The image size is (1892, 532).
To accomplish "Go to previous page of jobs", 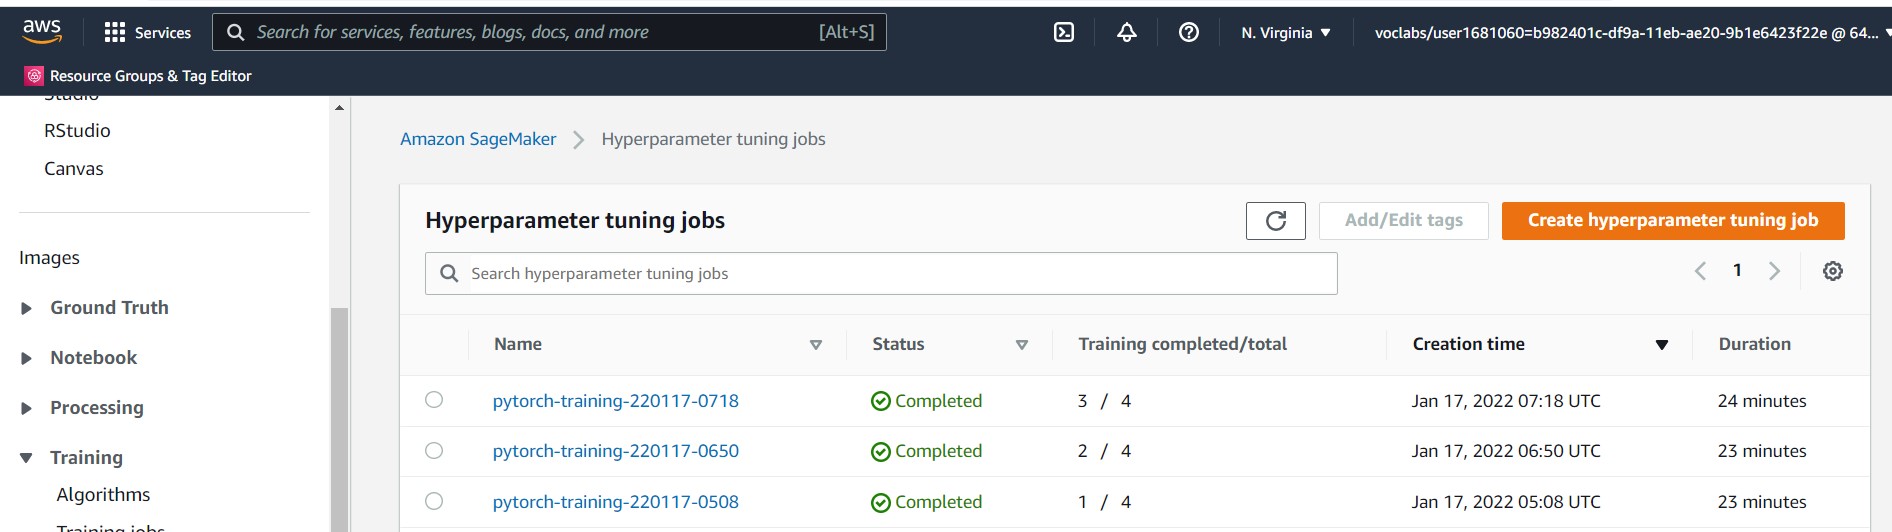I will pyautogui.click(x=1700, y=271).
